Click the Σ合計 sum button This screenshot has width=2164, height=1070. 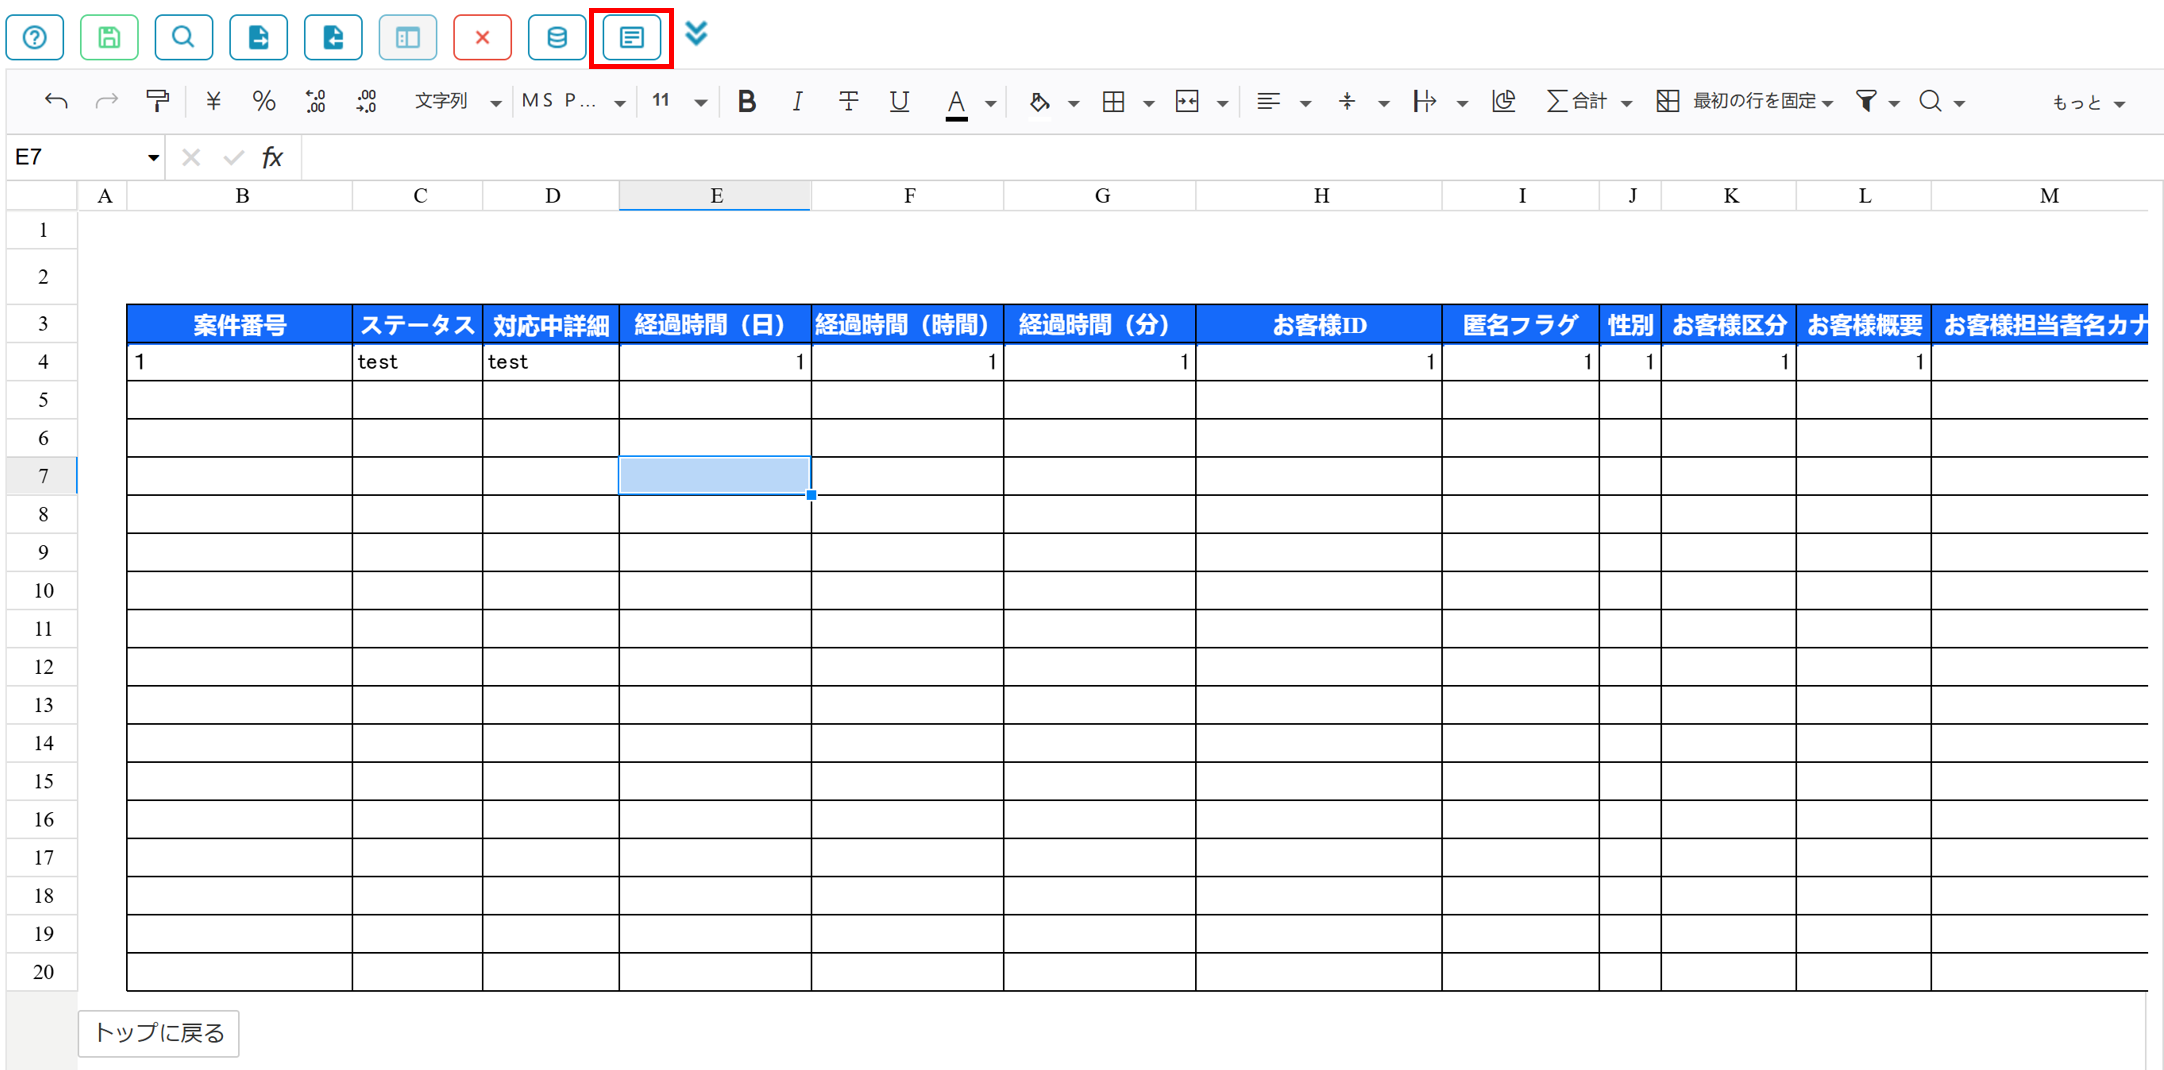1578,101
